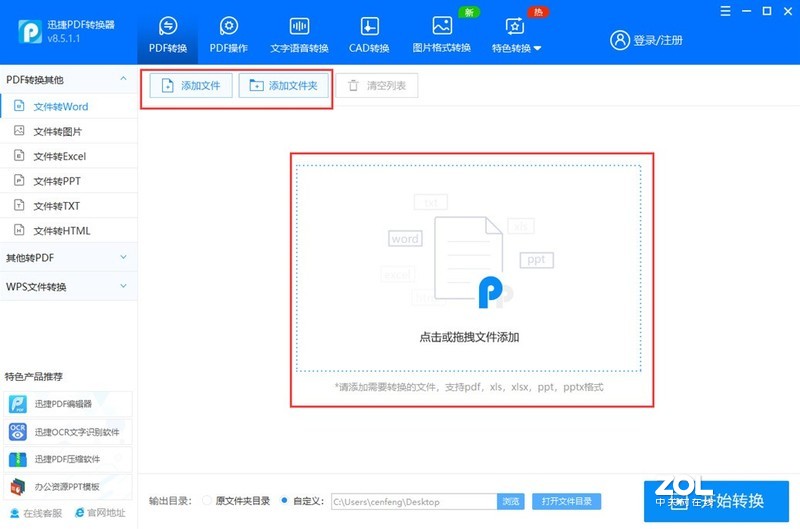Screen dimensions: 800x529
Task: Select 文件转PPT in sidebar
Action: (69, 181)
